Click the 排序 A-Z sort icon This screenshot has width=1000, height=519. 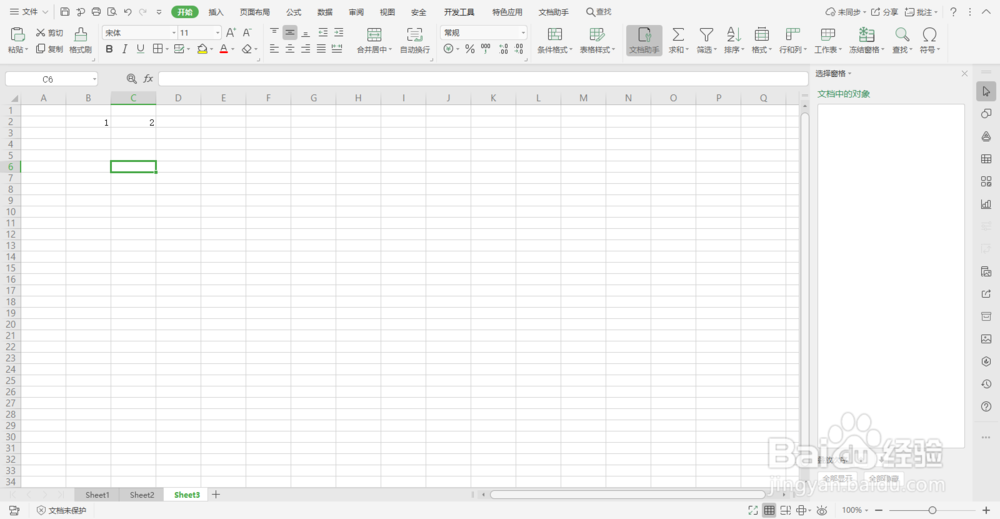coord(734,34)
